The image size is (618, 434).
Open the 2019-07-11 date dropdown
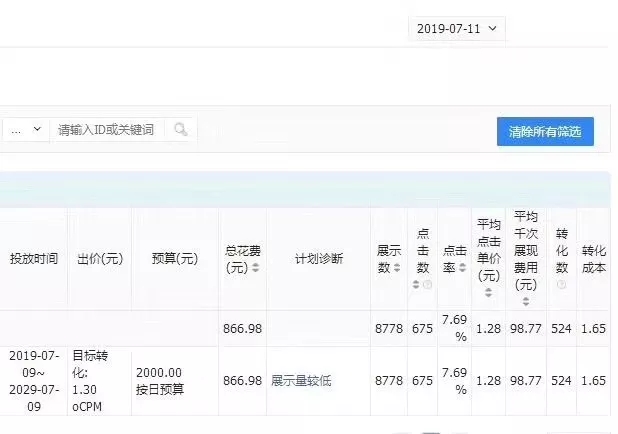(x=457, y=29)
